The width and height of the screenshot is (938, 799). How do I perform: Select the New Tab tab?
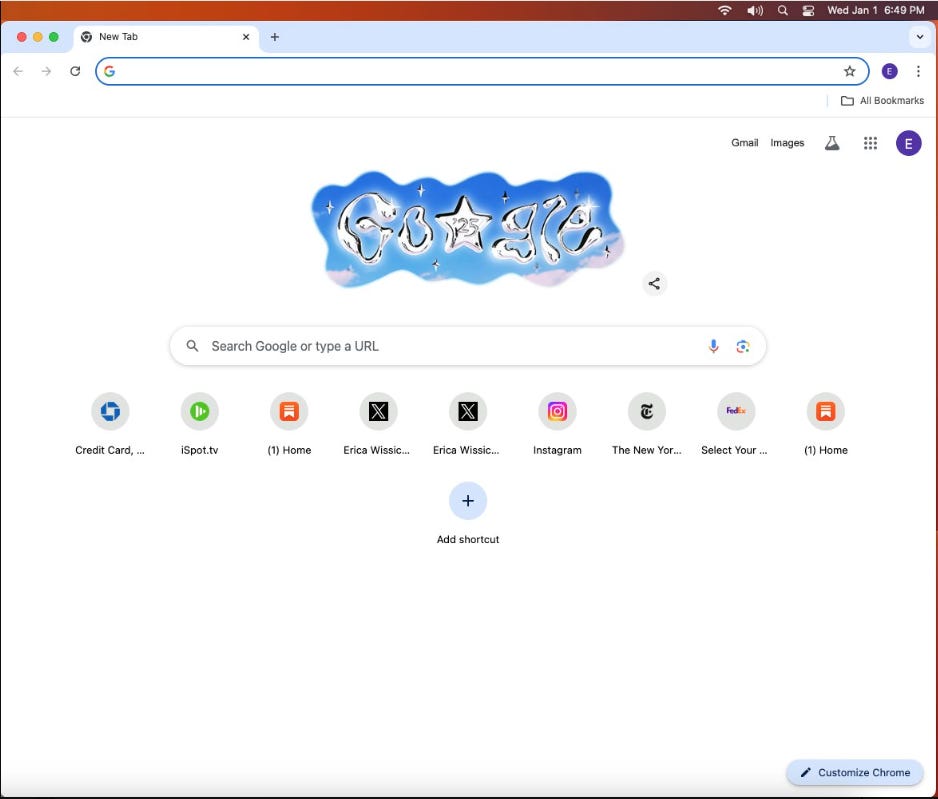click(x=166, y=36)
